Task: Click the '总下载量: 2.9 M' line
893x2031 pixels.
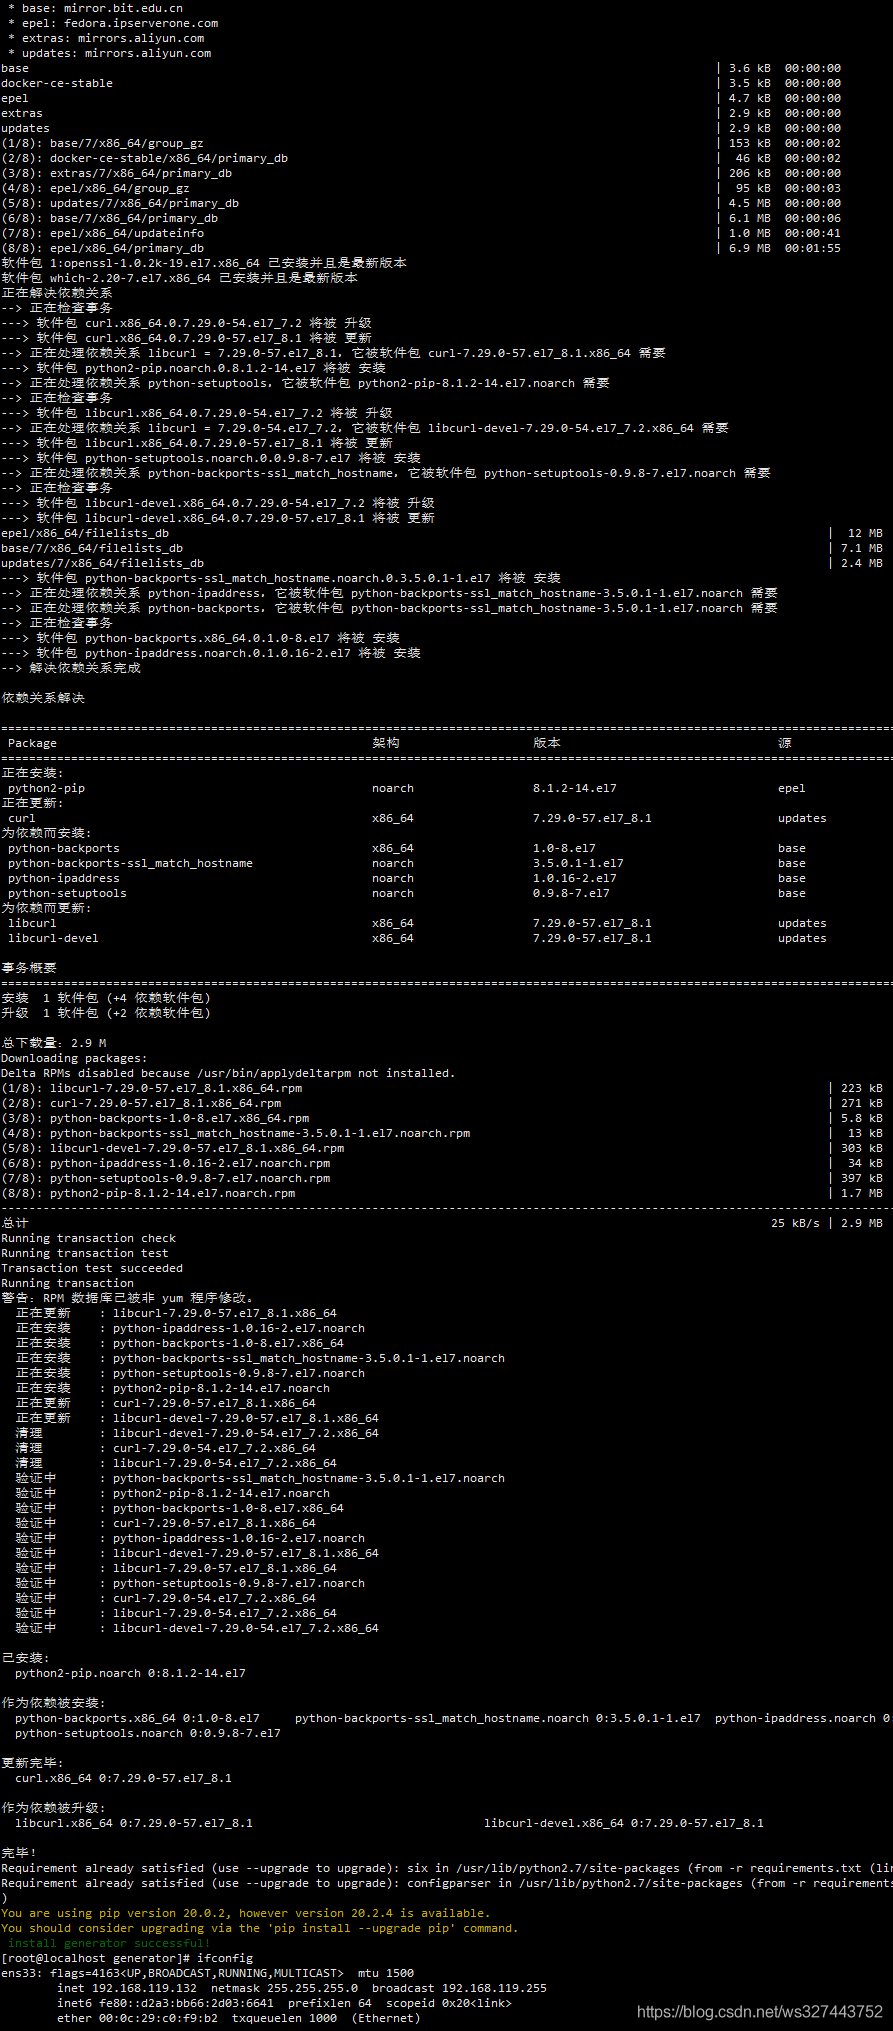Action: point(54,1043)
